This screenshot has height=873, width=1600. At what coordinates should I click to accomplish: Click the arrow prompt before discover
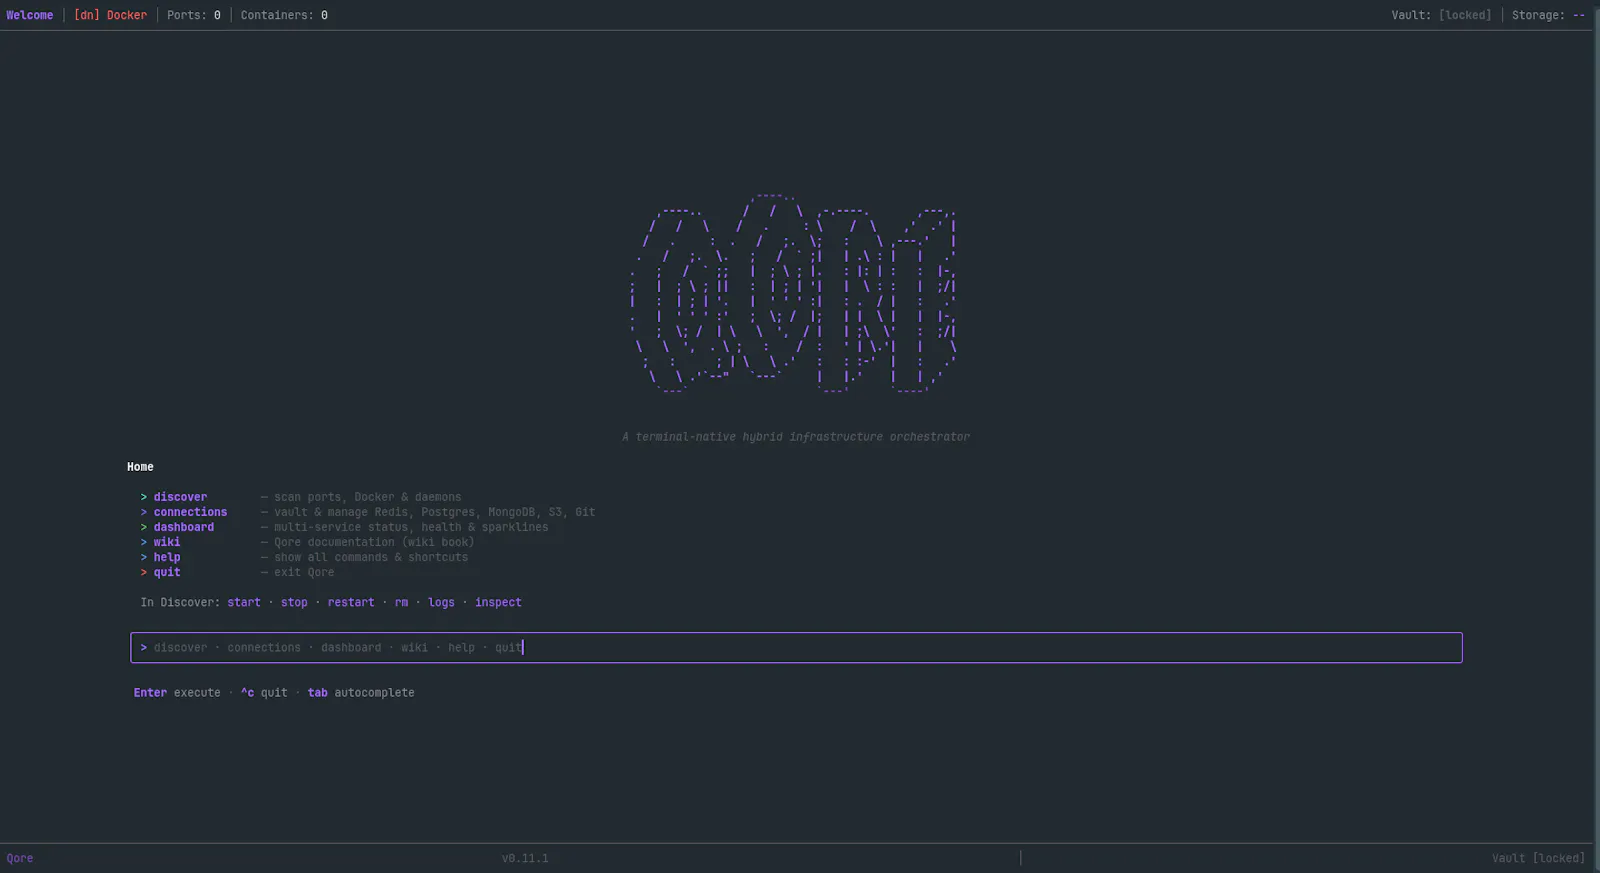[x=144, y=497]
